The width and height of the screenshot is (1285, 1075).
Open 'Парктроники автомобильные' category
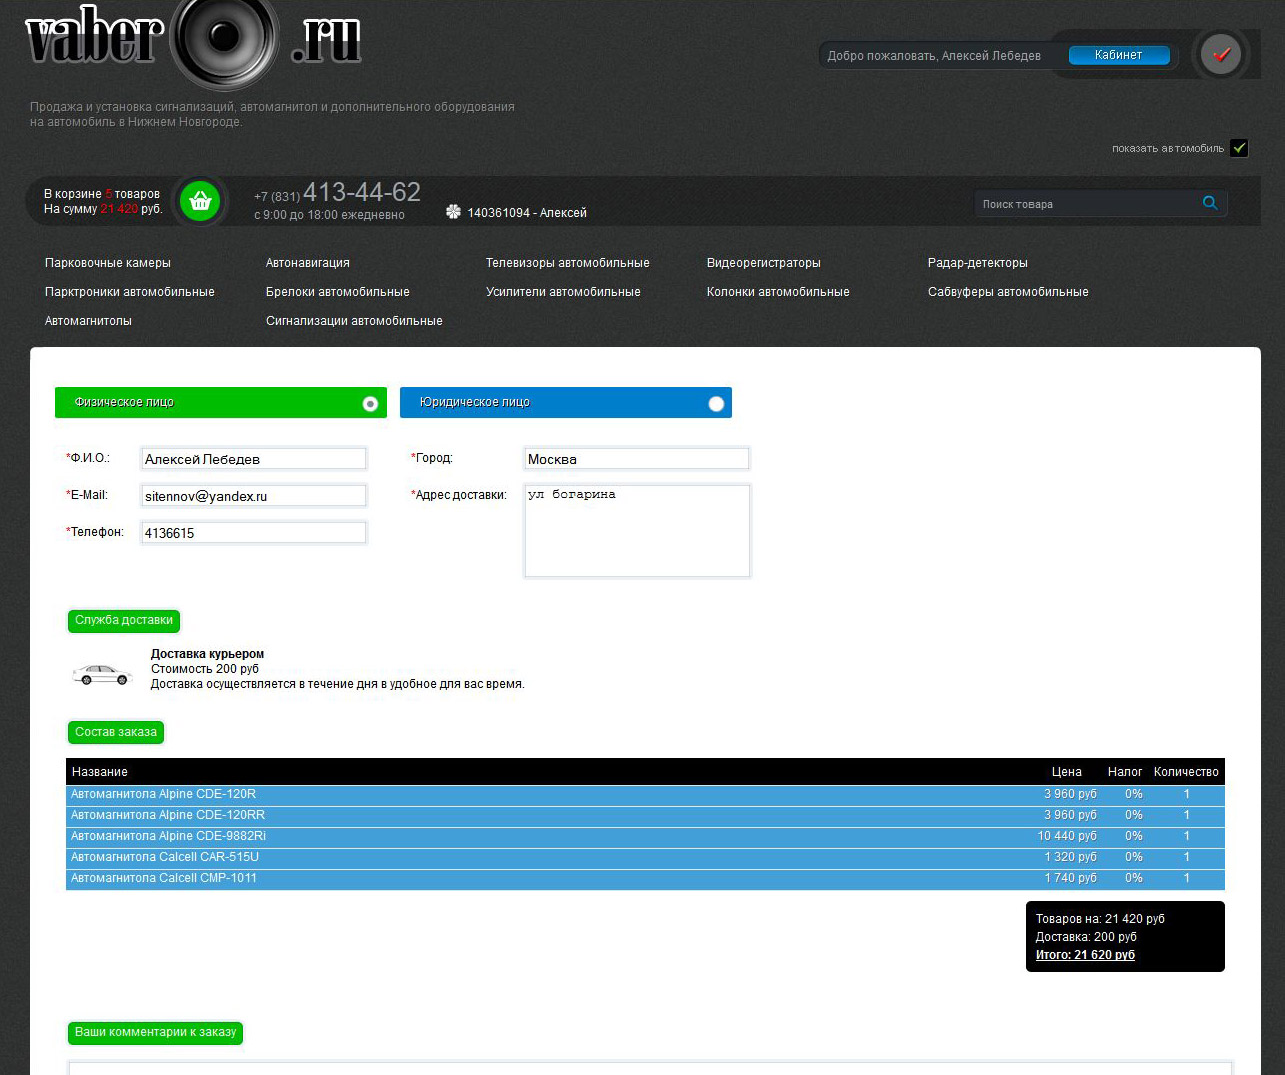(x=130, y=292)
